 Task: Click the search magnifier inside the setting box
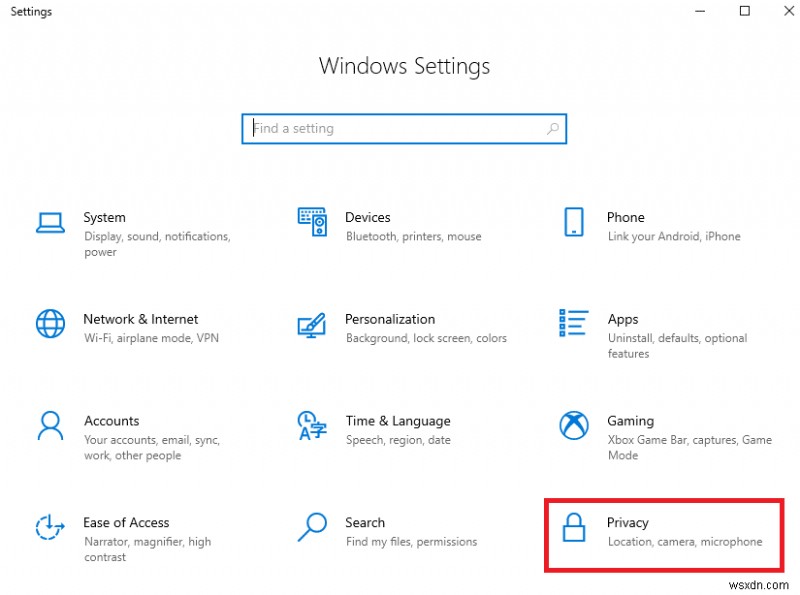pos(553,128)
